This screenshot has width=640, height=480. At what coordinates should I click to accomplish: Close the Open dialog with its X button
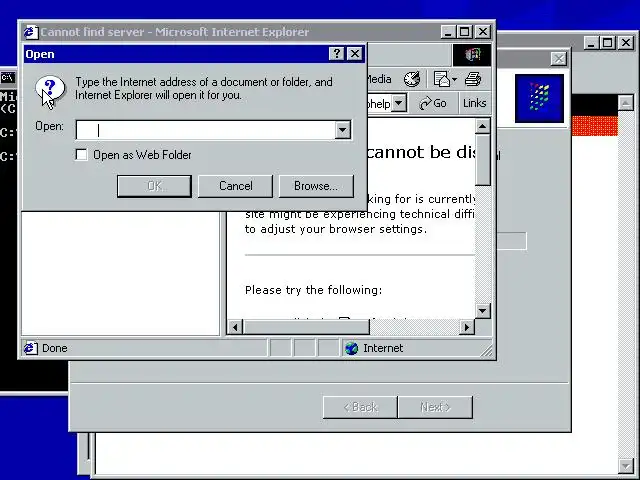tap(355, 53)
